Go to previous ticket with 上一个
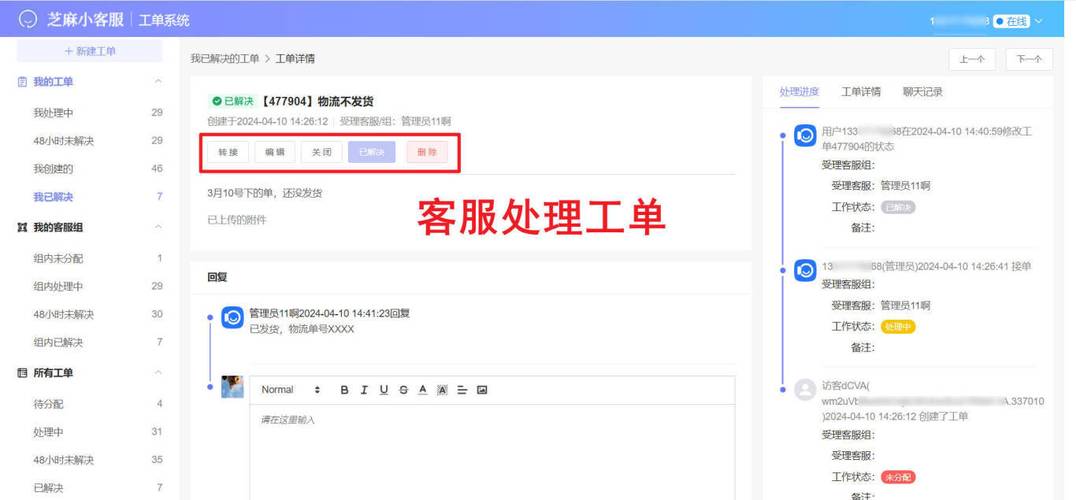The width and height of the screenshot is (1076, 500). tap(972, 60)
